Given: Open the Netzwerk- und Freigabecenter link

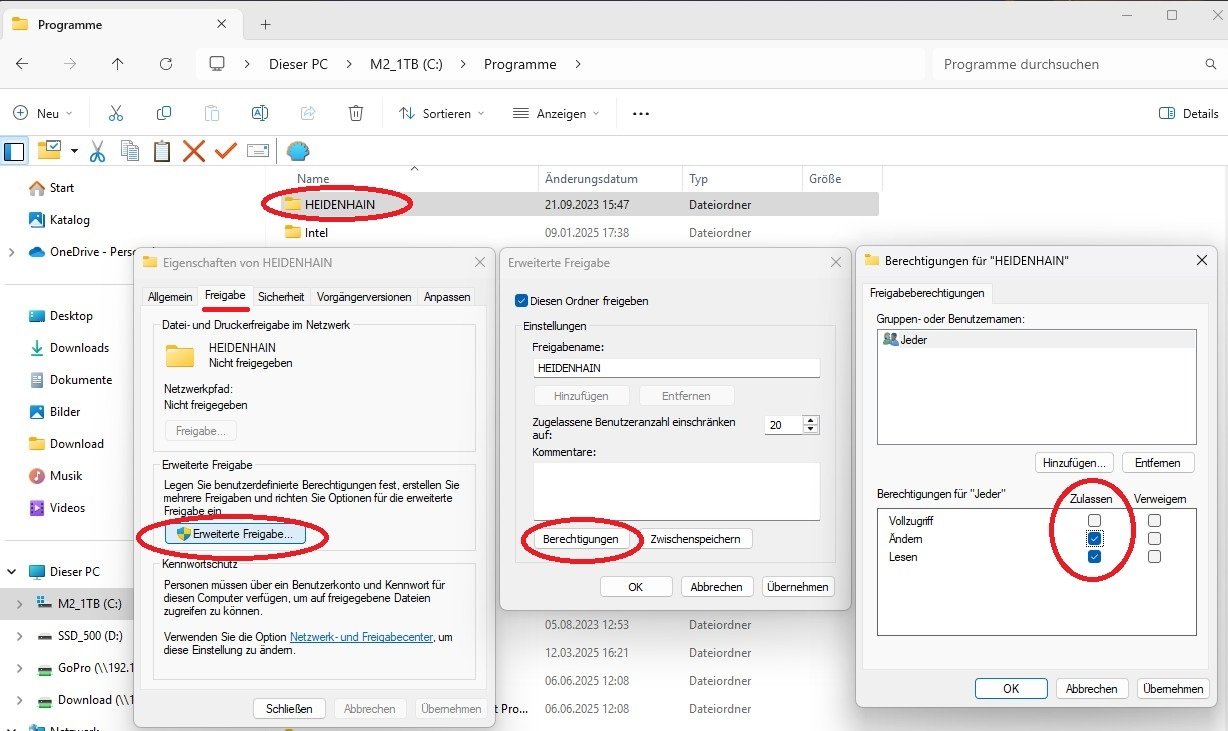Looking at the screenshot, I should (363, 637).
